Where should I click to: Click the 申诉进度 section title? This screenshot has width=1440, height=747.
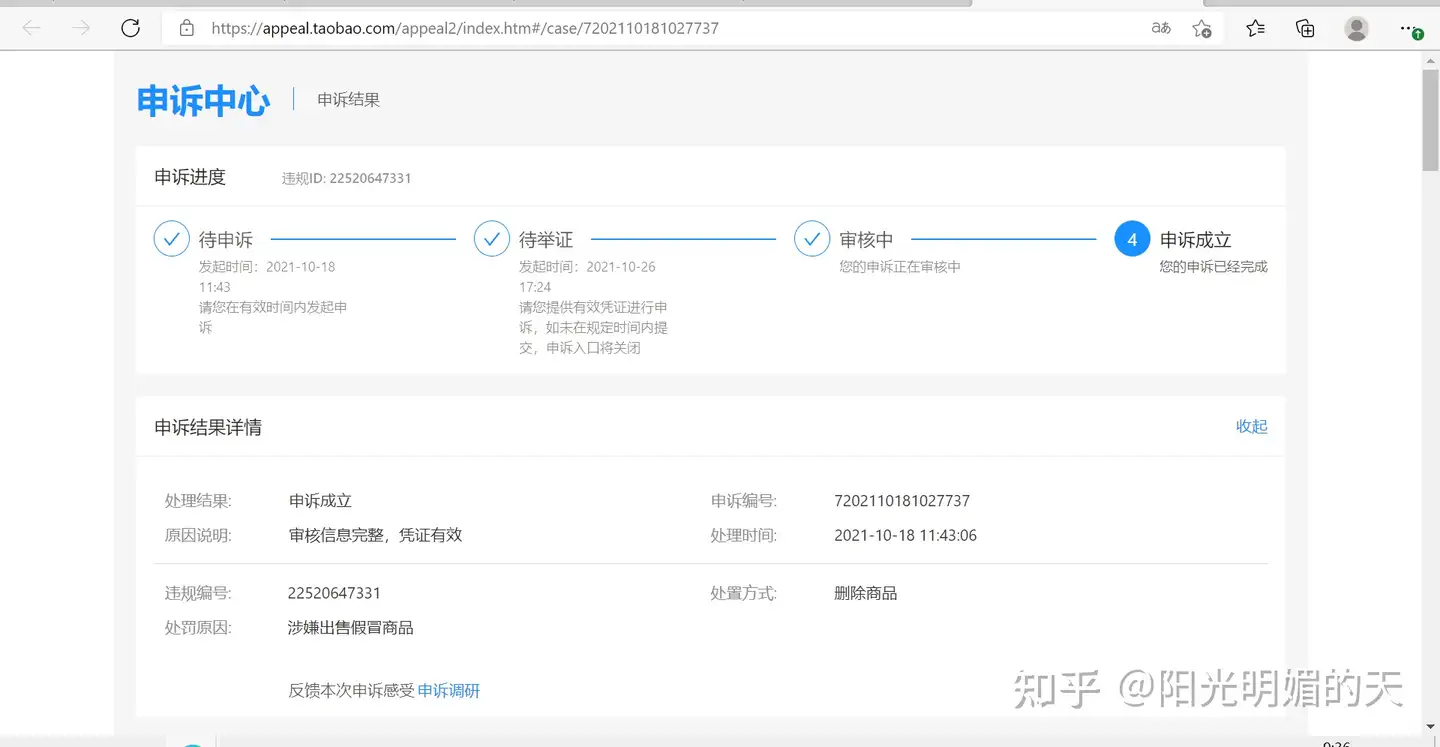click(x=190, y=177)
